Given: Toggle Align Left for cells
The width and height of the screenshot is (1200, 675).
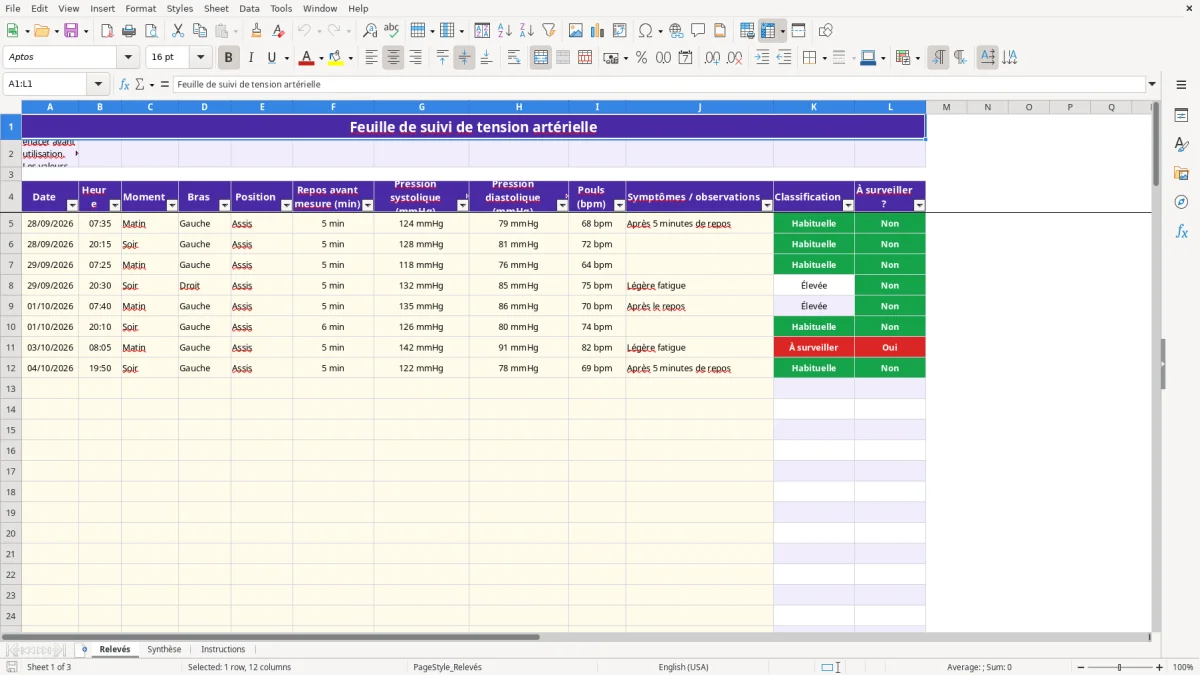Looking at the screenshot, I should [x=371, y=58].
